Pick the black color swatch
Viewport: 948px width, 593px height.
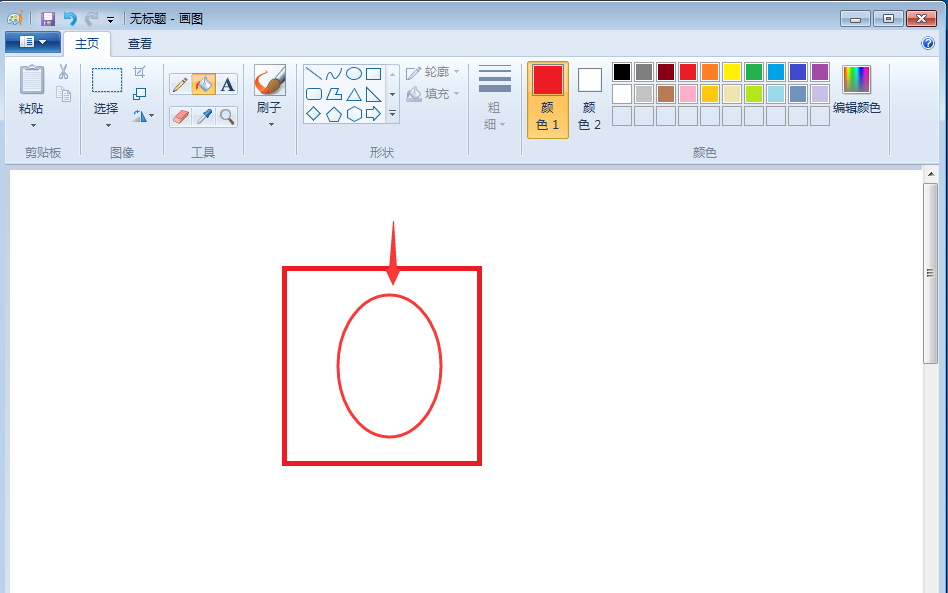622,72
